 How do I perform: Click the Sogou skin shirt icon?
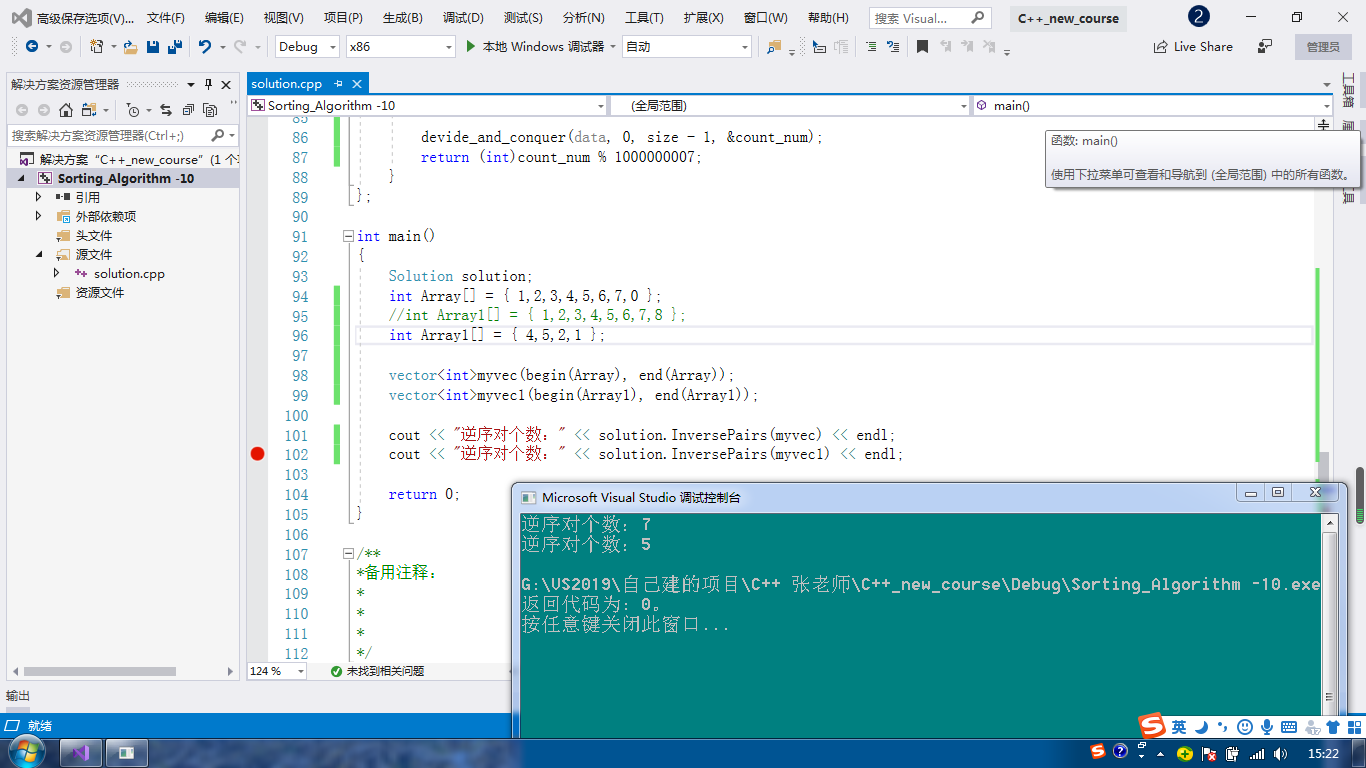1333,727
